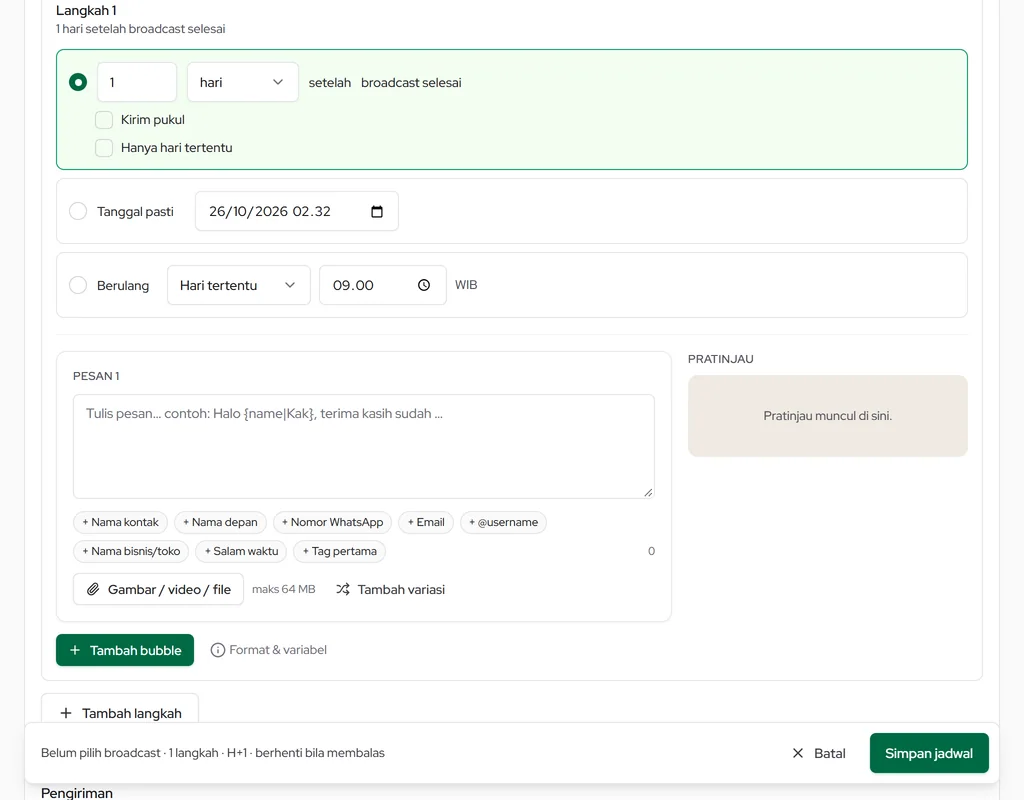Click the WIB timezone label
This screenshot has width=1024, height=800.
point(466,285)
